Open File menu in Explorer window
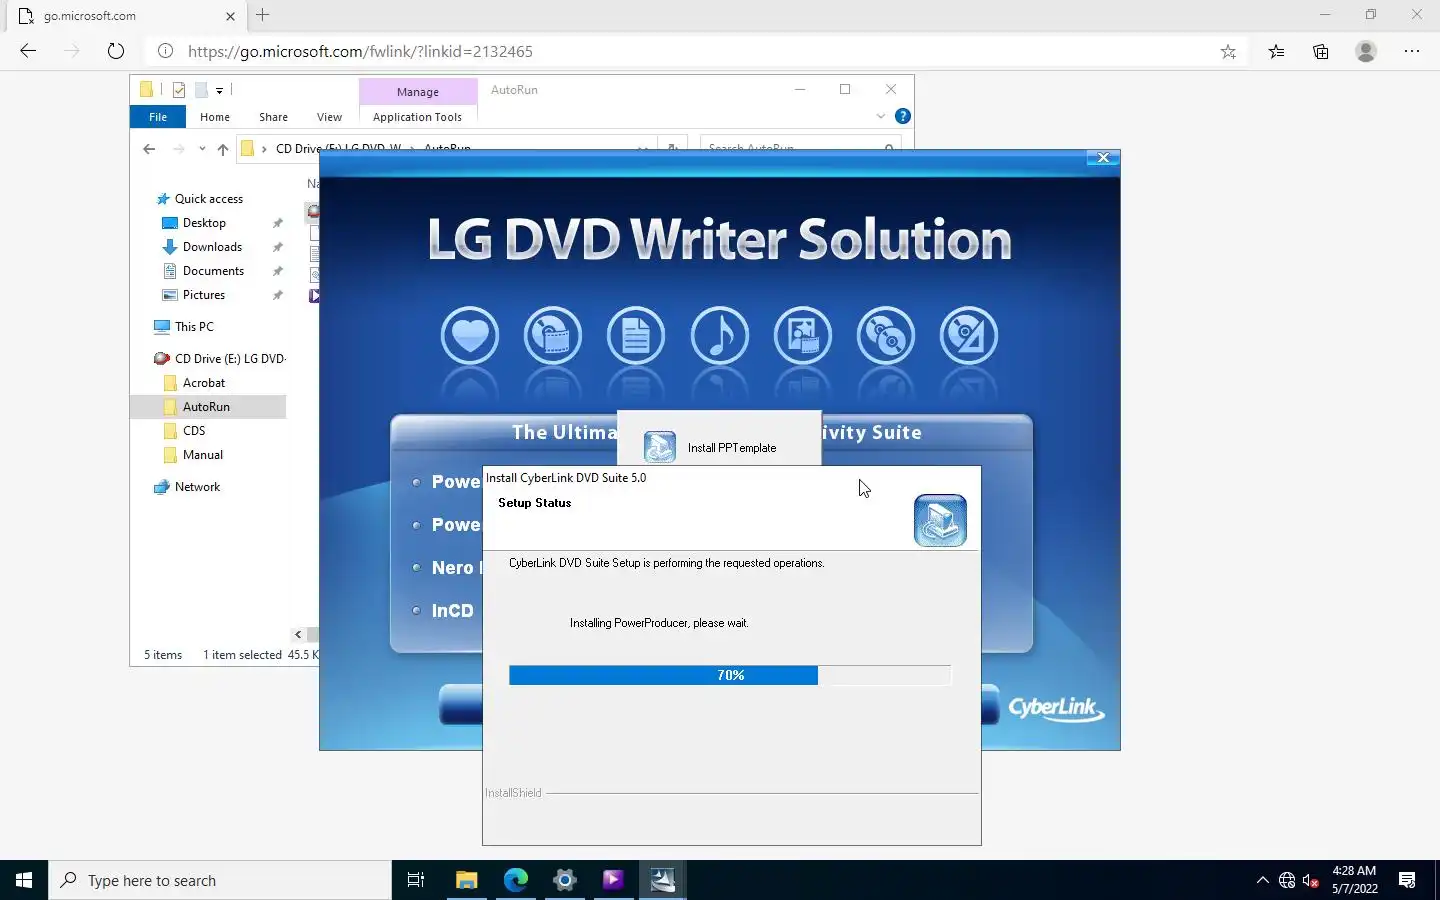This screenshot has width=1440, height=900. tap(158, 117)
